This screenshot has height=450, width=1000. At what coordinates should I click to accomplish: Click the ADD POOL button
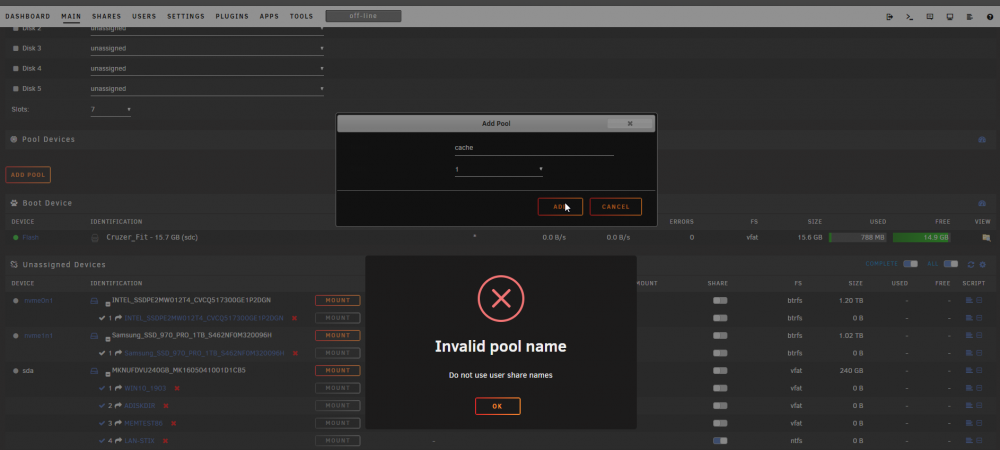(x=27, y=175)
